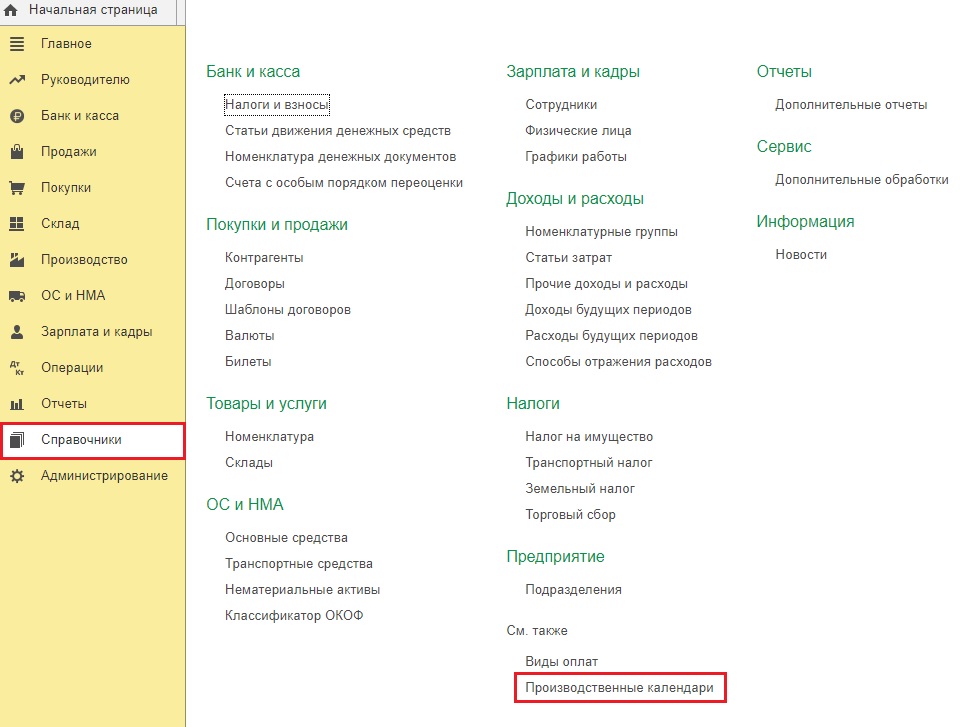This screenshot has width=967, height=727.
Task: Open the Контрагенты directory
Action: (x=264, y=258)
